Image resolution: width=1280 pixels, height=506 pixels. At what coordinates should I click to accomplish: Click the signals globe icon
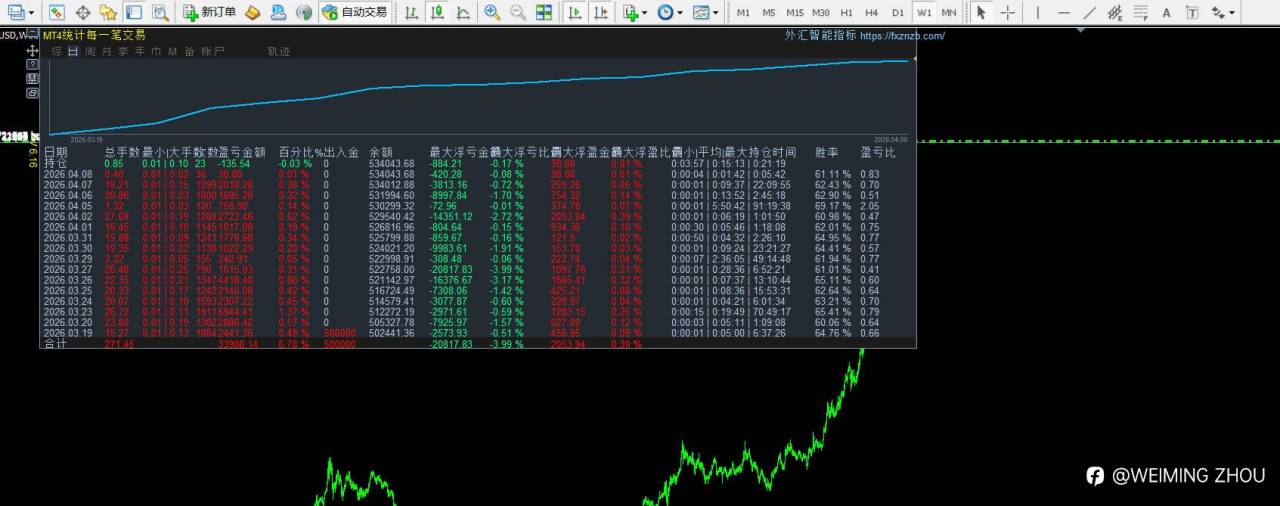pos(305,12)
